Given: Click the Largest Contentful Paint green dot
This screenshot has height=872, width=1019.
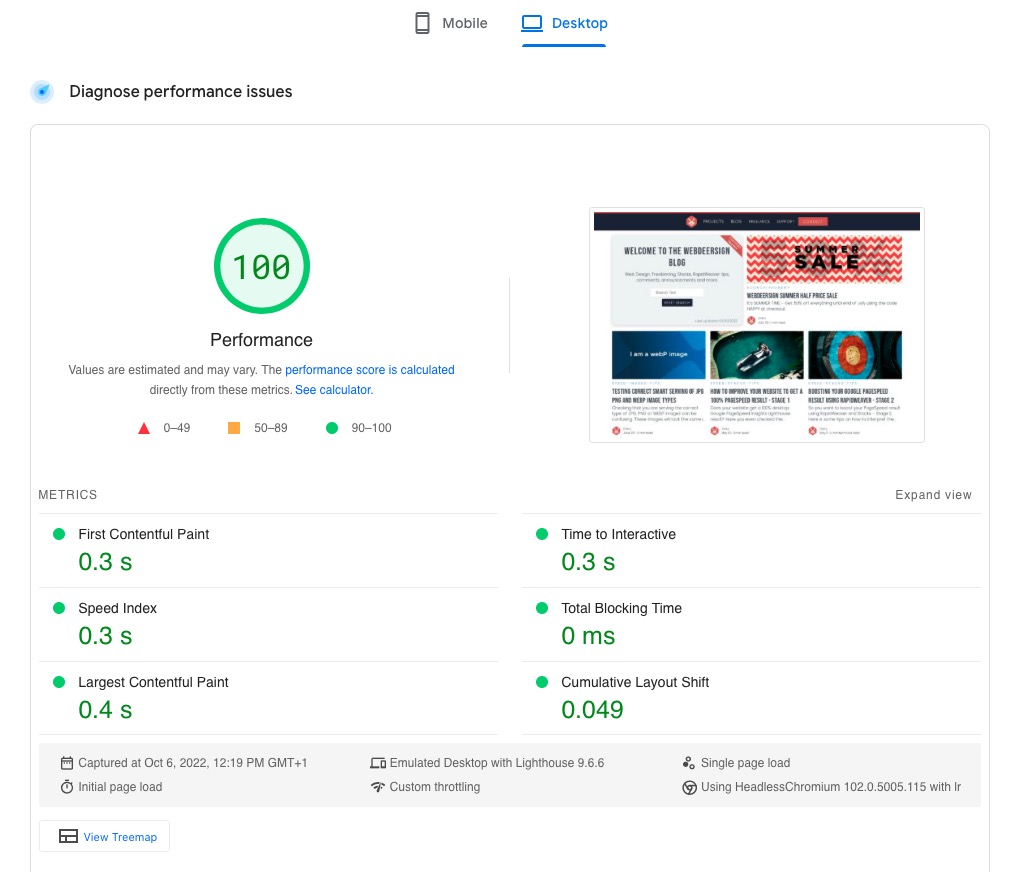Looking at the screenshot, I should coord(59,682).
